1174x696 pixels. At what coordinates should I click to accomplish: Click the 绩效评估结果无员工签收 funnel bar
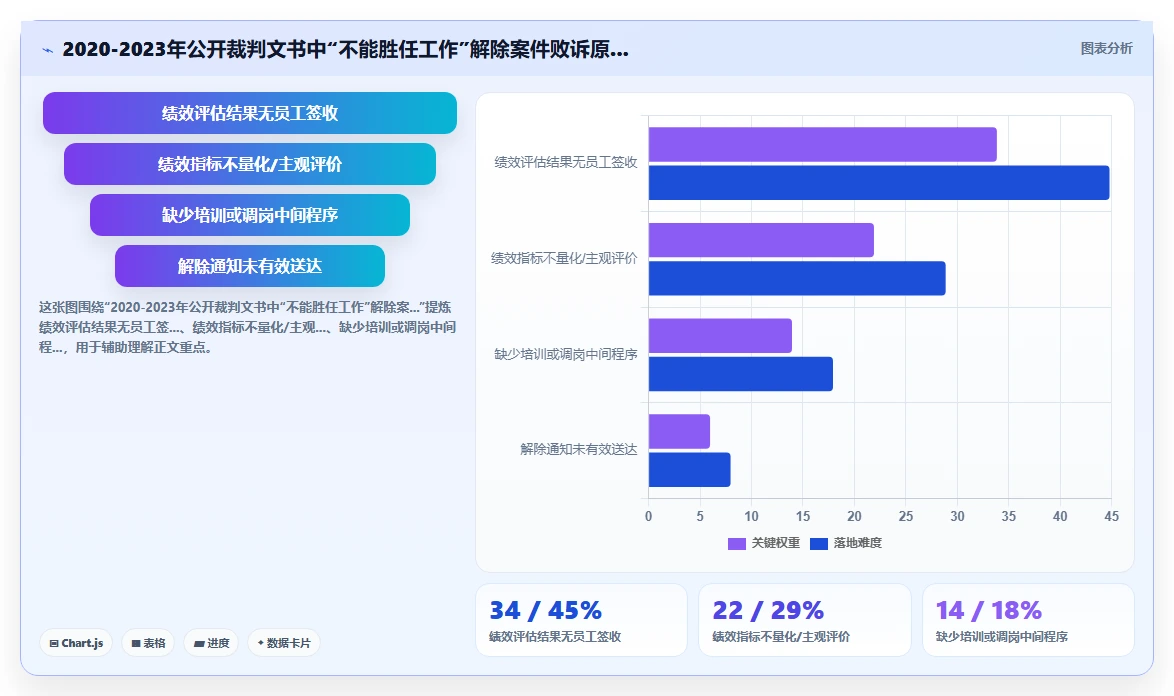click(x=250, y=113)
